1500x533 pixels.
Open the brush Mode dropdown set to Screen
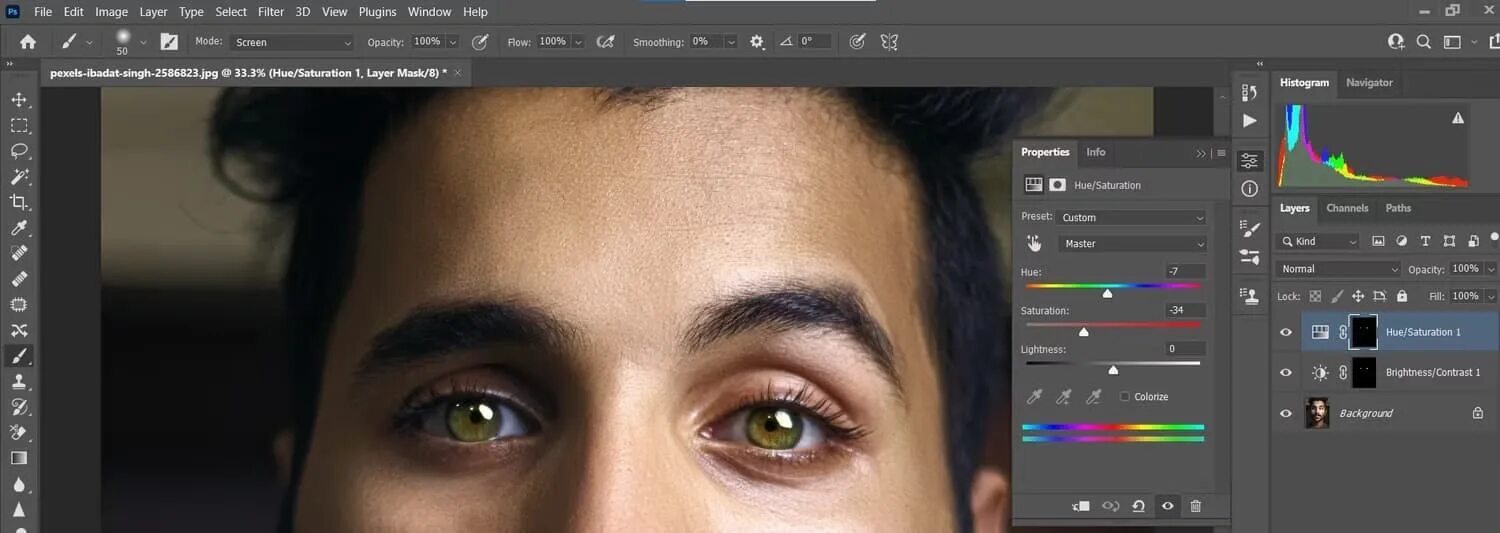tap(292, 42)
